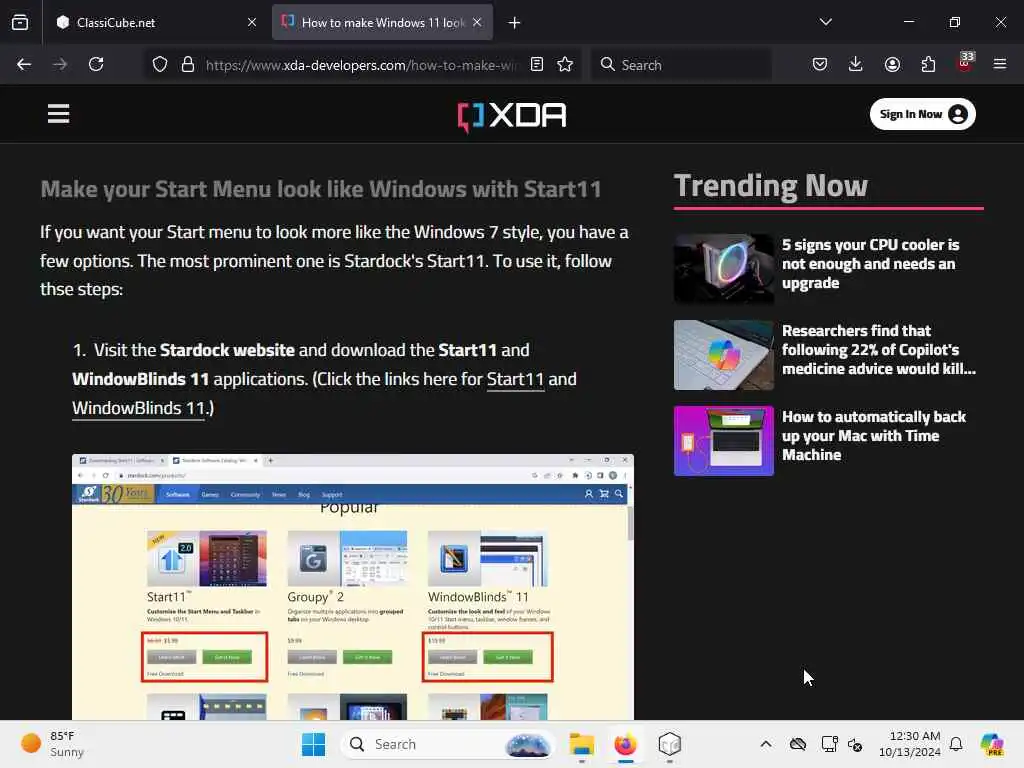Image resolution: width=1024 pixels, height=768 pixels.
Task: Toggle reader view for this page
Action: point(537,64)
